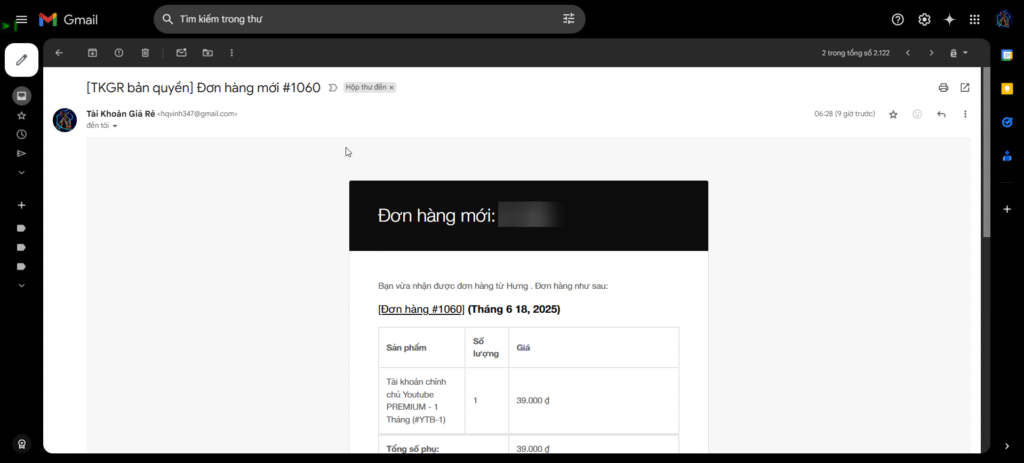The image size is (1024, 463).
Task: Click the '2 trong tổng số 2.122' counter
Action: [x=856, y=53]
